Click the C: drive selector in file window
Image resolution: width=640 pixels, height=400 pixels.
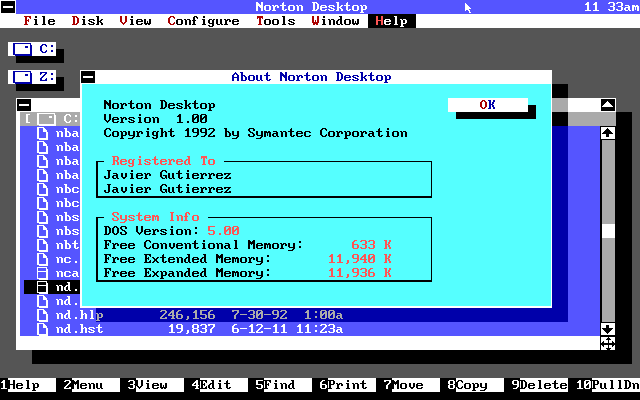pyautogui.click(x=52, y=119)
